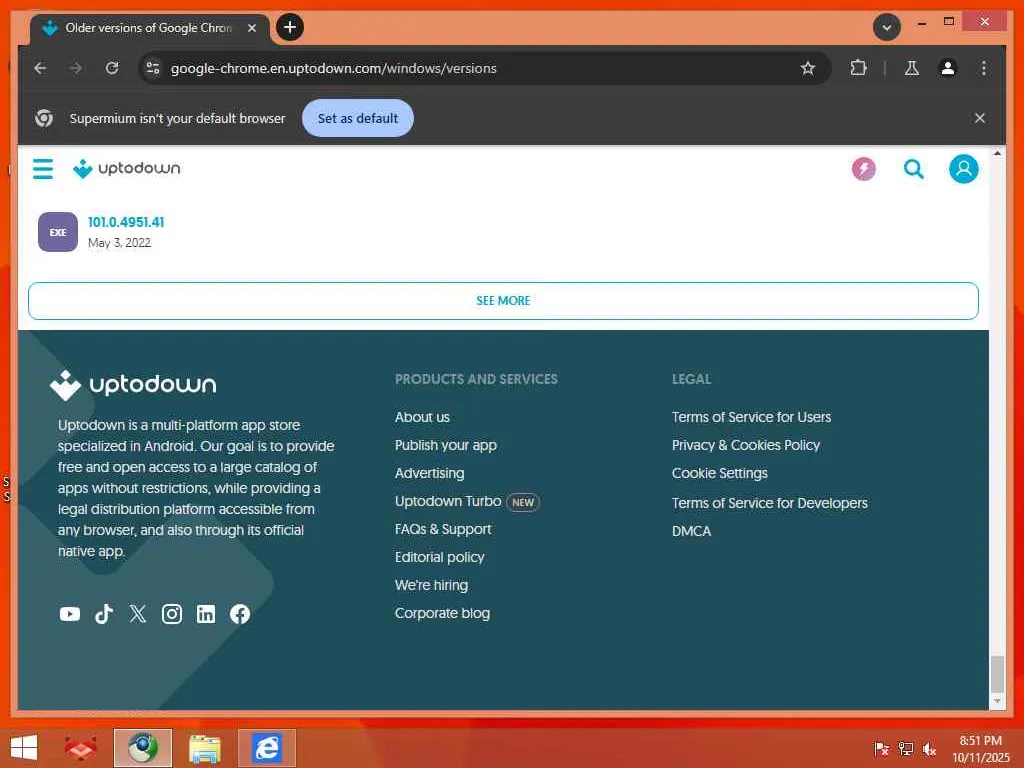1024x768 pixels.
Task: Reload the page
Action: point(112,68)
